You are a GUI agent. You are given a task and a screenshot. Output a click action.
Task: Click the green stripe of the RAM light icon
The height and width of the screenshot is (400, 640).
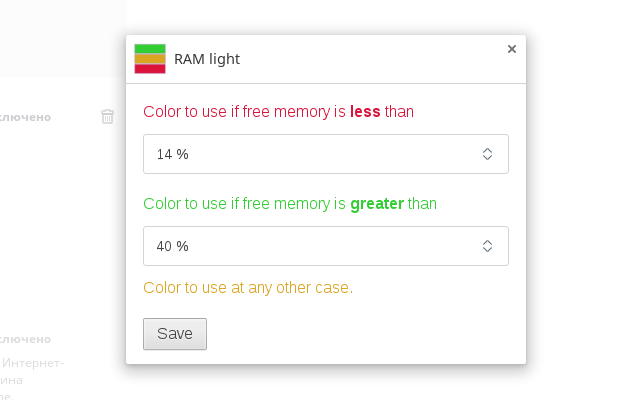point(150,49)
